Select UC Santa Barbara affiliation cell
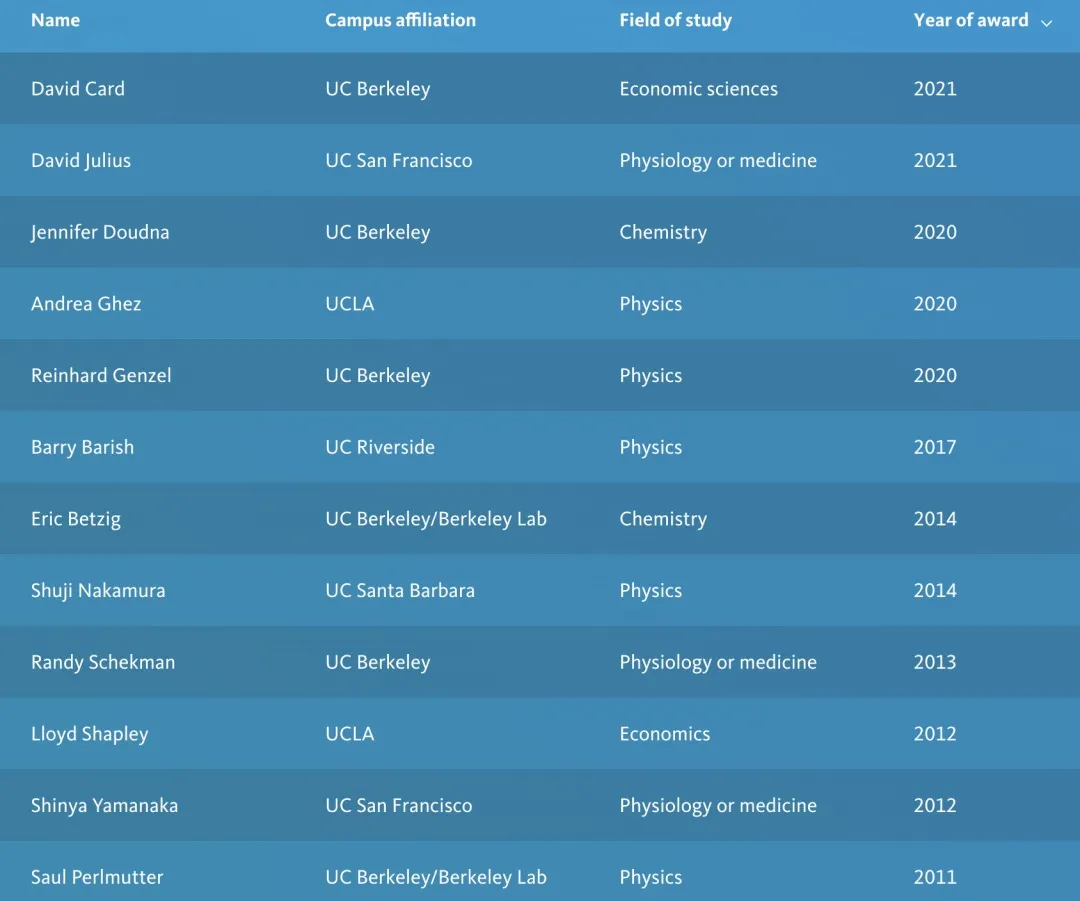Screen dimensions: 1080x901 pyautogui.click(x=400, y=591)
